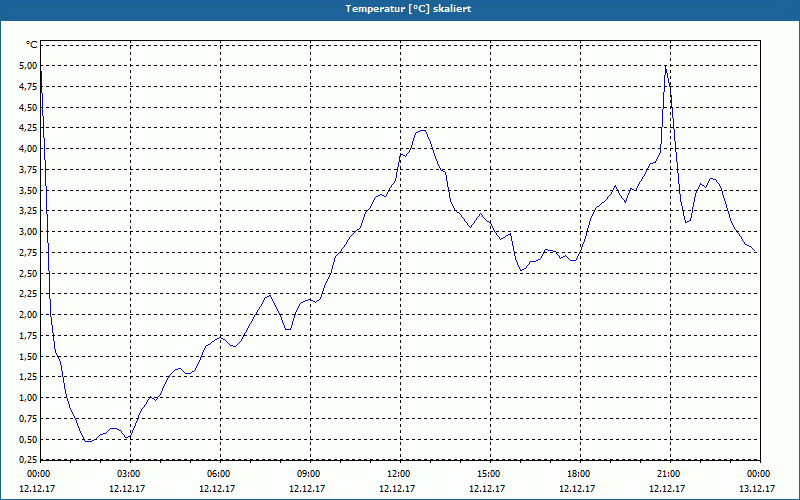Click the 2,50 y-axis label
This screenshot has height=500, width=800.
[28, 273]
